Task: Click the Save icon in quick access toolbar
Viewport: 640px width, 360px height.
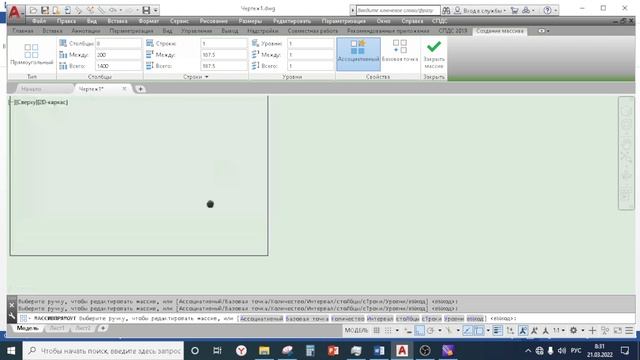Action: pyautogui.click(x=45, y=10)
